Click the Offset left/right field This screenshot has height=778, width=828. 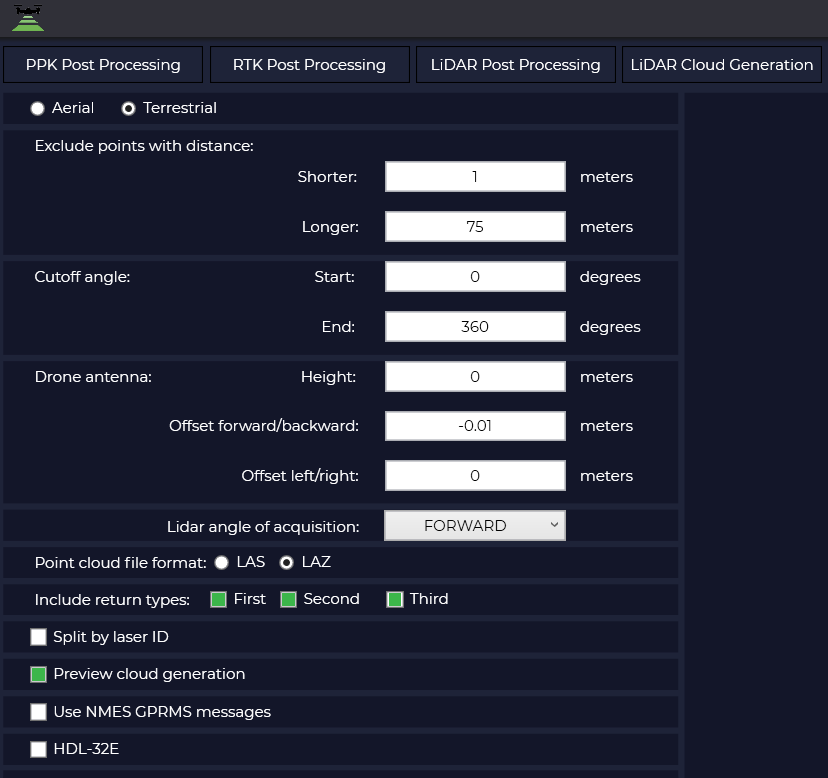click(475, 475)
